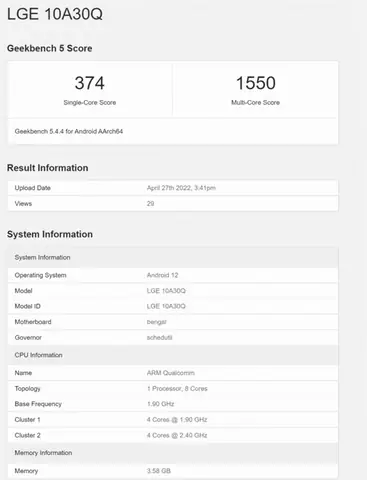This screenshot has height=480, width=367.
Task: Click the bengal motherboard value
Action: tap(157, 322)
